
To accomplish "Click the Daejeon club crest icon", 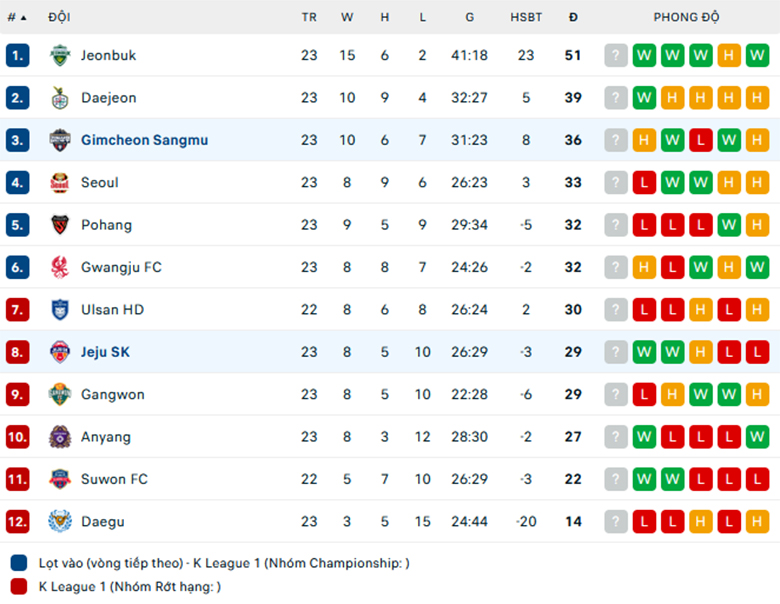I will click(60, 98).
